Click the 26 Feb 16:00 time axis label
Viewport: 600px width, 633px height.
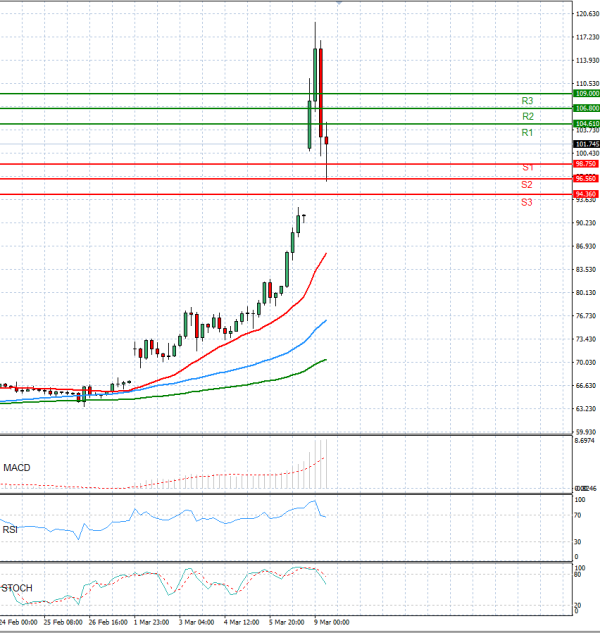click(x=106, y=621)
